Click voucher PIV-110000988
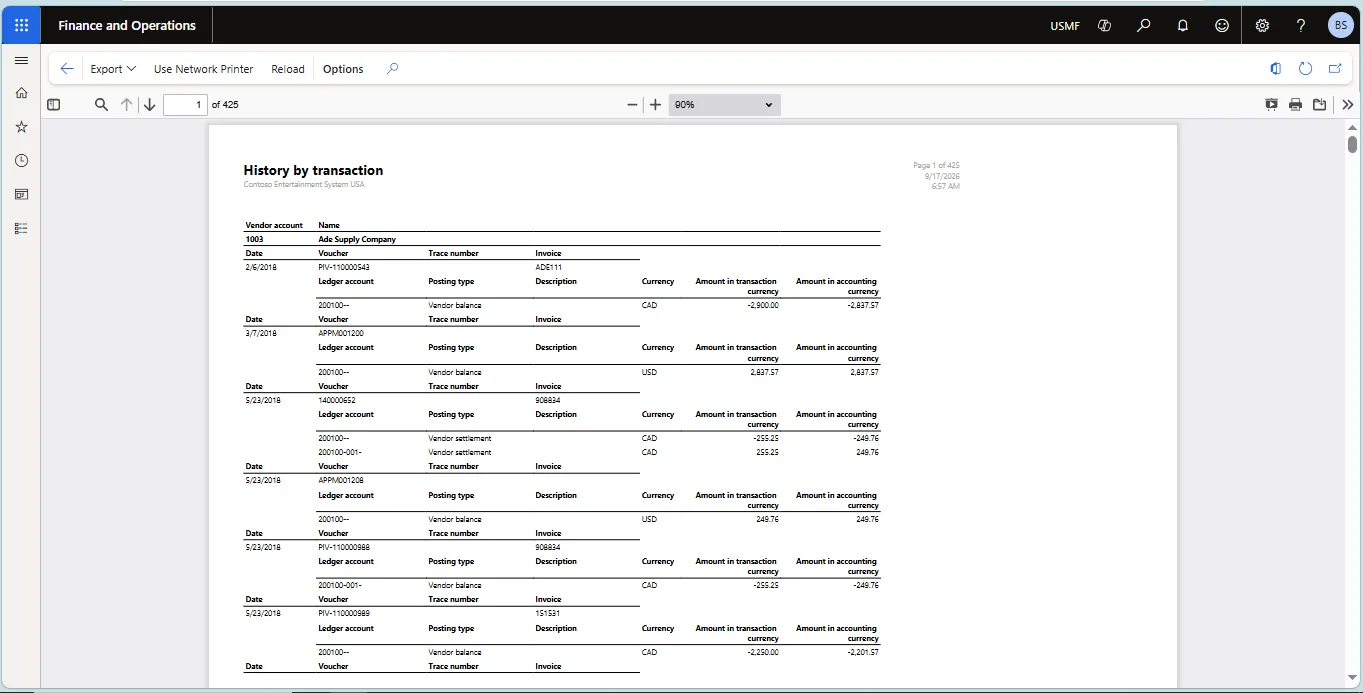The image size is (1363, 693). (x=344, y=547)
